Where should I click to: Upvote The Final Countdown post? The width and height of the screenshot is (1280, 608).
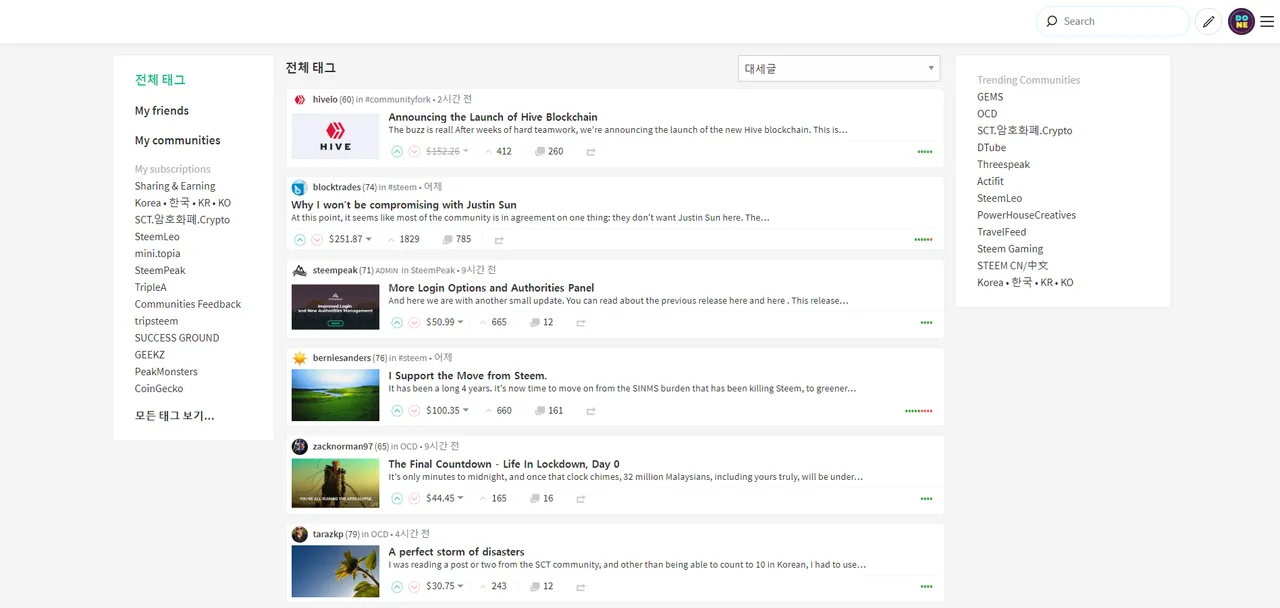tap(397, 498)
